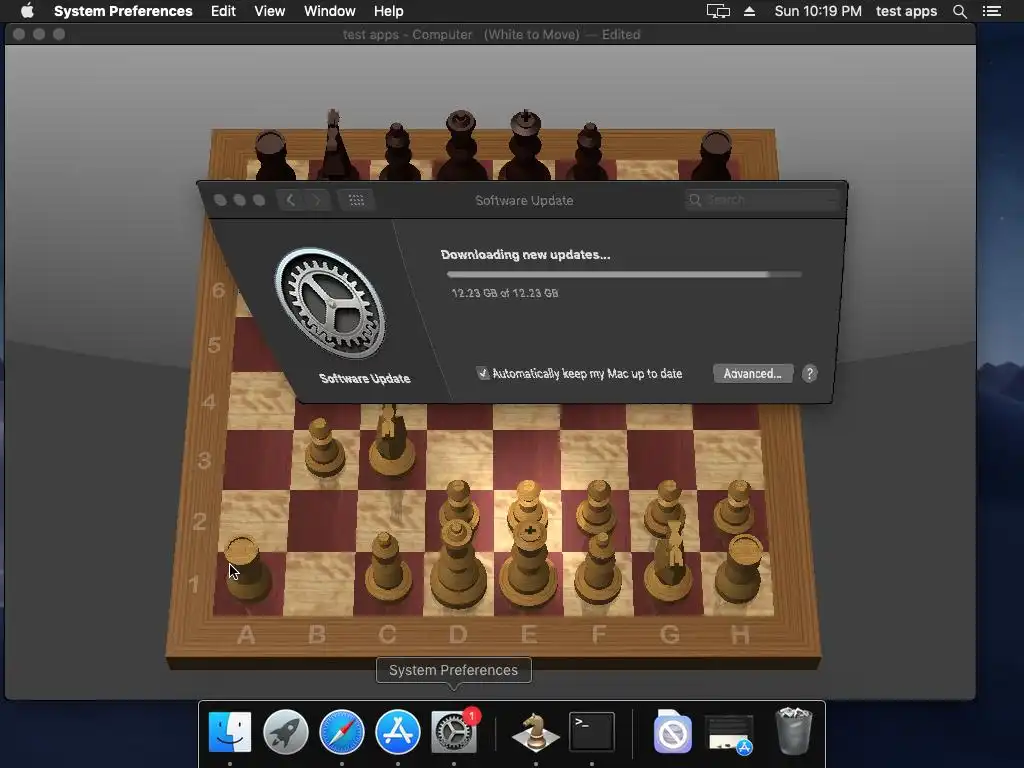The width and height of the screenshot is (1024, 768).
Task: Select the white pawn on B3
Action: pos(324,447)
